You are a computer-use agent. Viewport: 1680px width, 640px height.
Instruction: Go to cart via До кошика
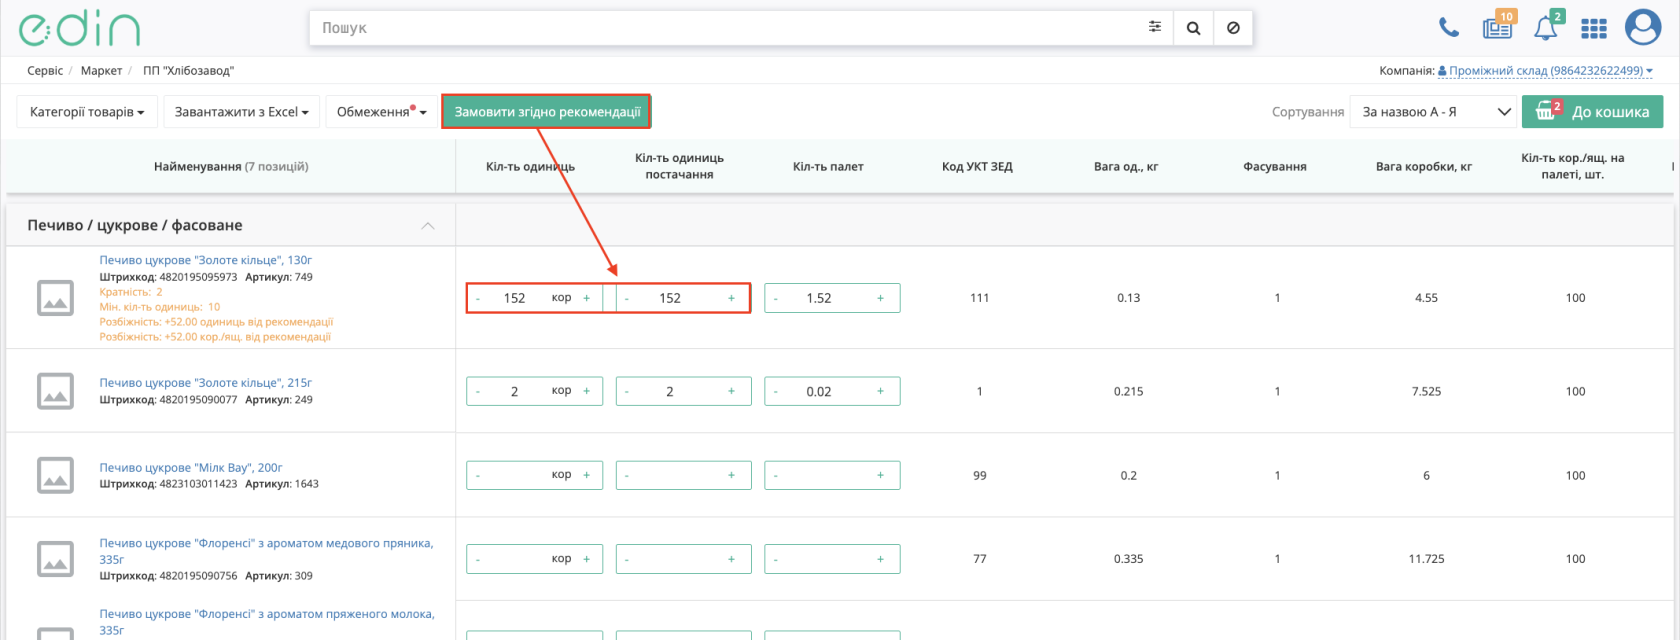point(1592,112)
